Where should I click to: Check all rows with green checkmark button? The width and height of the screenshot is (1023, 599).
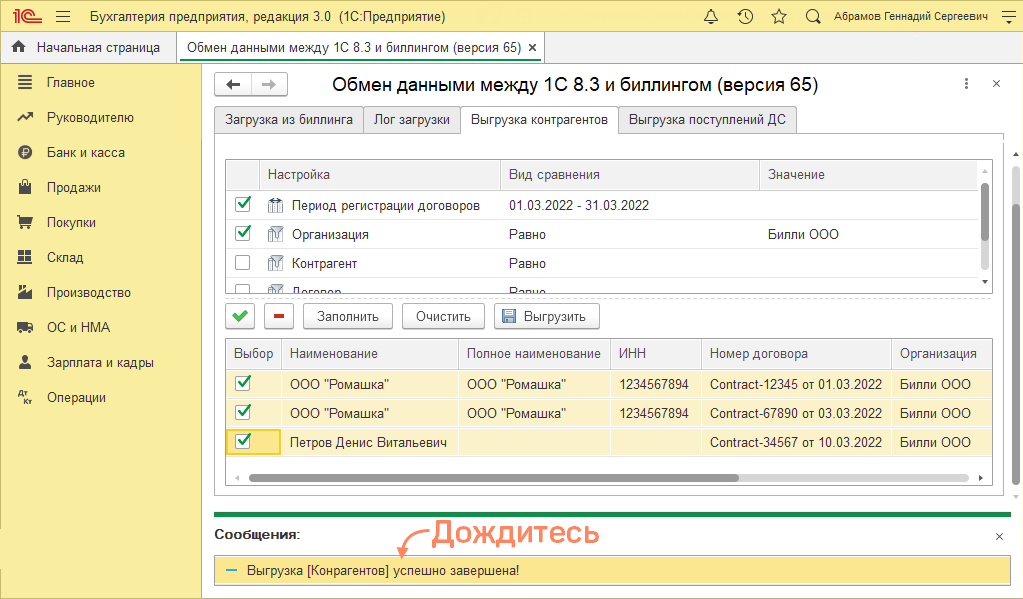pos(240,316)
